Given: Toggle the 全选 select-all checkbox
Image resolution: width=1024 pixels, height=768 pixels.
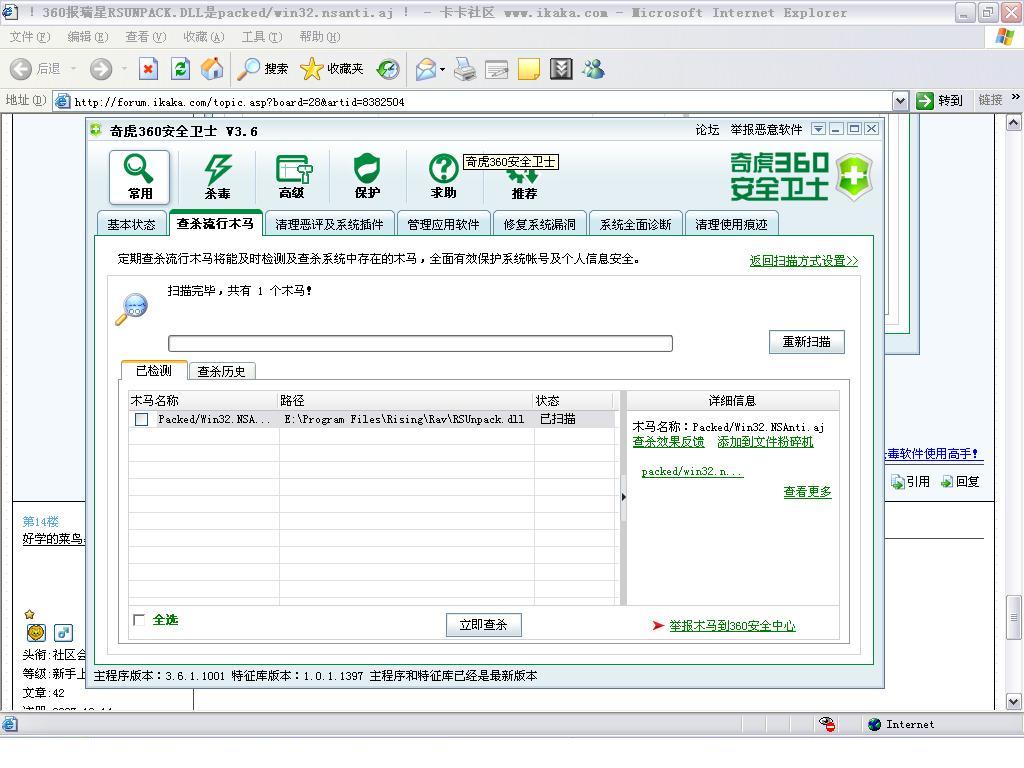Looking at the screenshot, I should tap(139, 620).
